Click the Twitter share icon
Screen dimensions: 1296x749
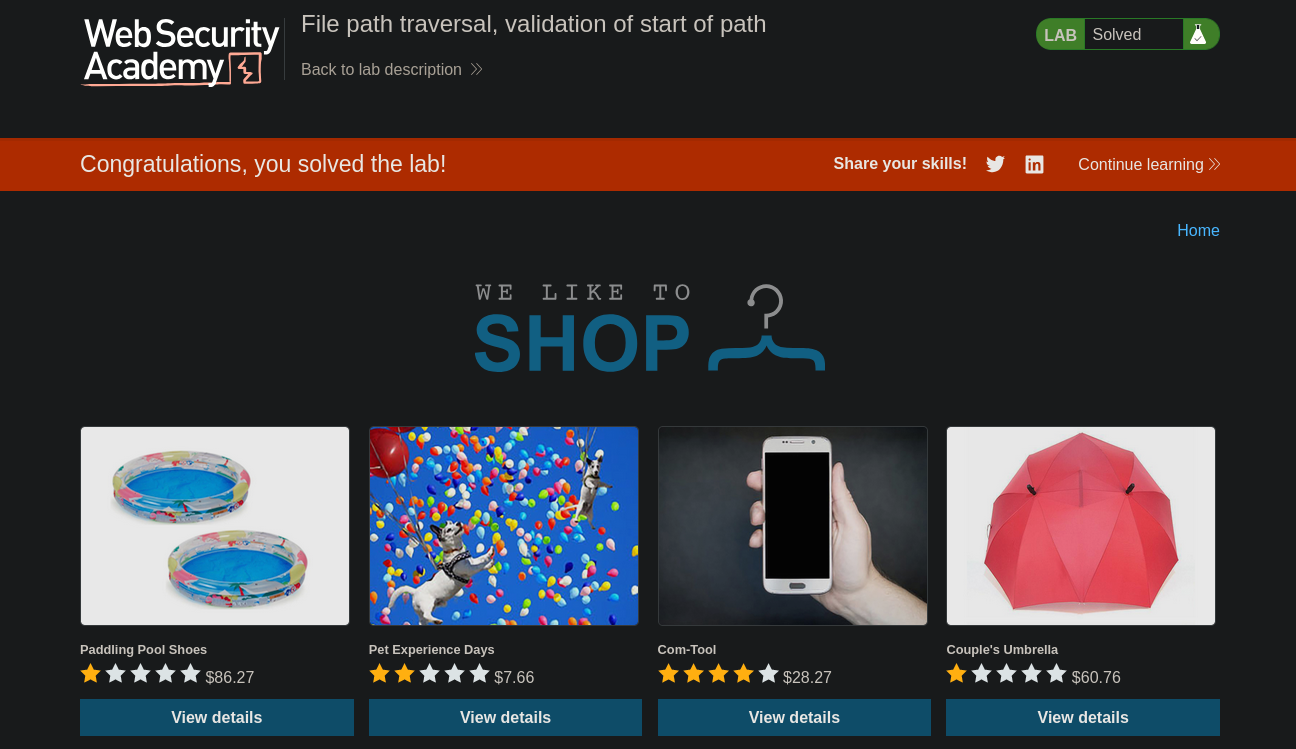click(995, 164)
